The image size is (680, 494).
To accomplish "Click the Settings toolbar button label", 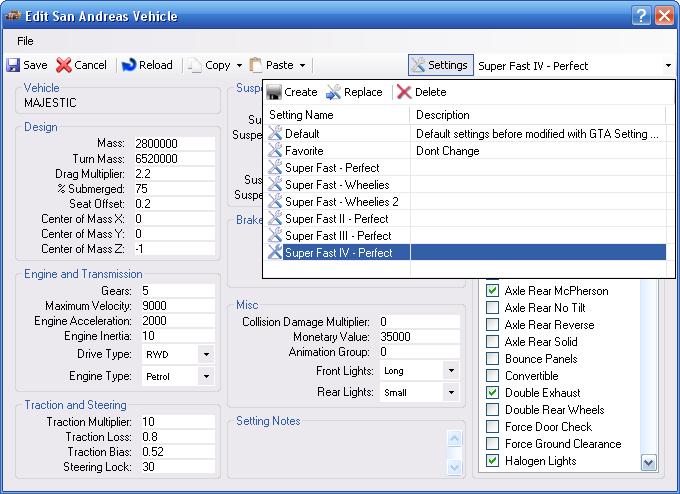I will tap(448, 65).
